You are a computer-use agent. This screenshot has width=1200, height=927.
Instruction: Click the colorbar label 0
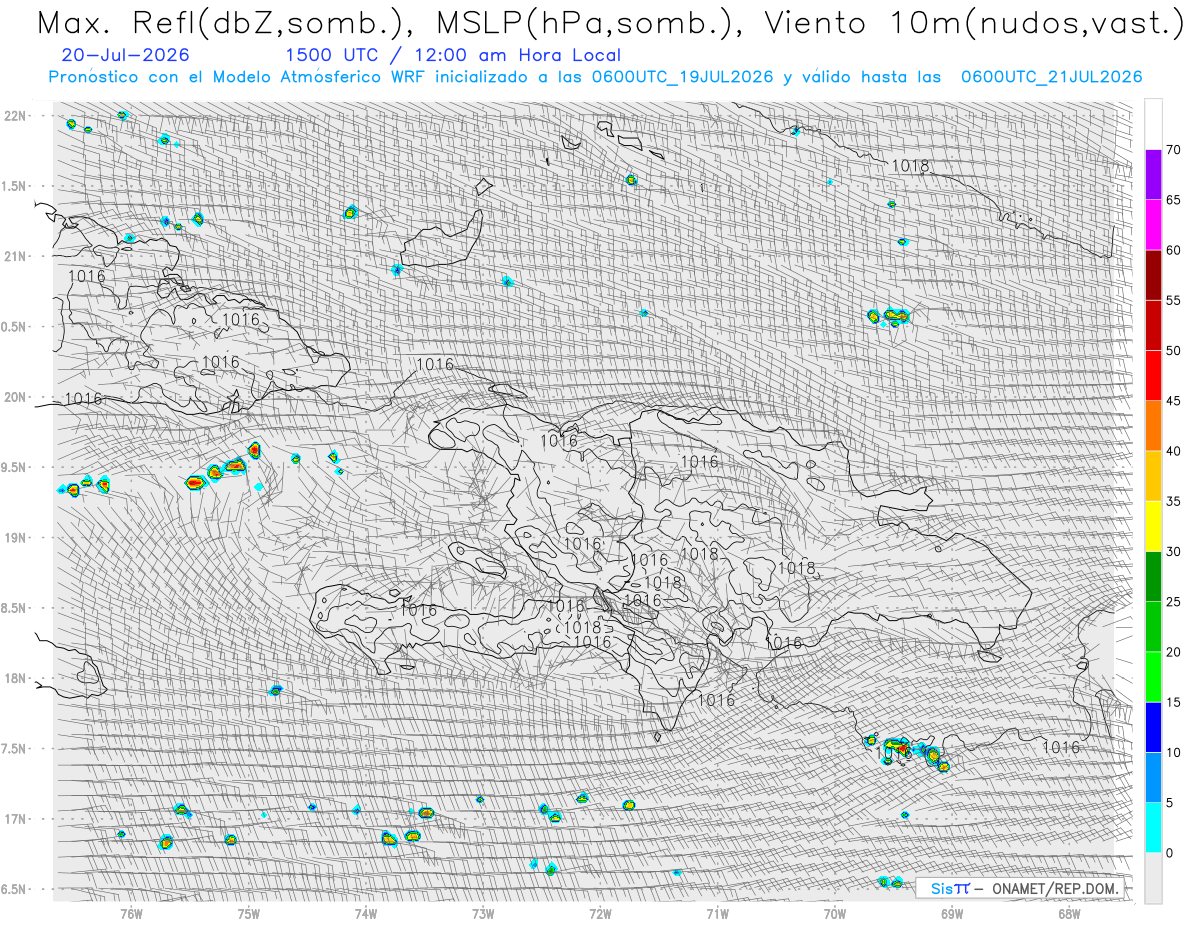[1170, 853]
